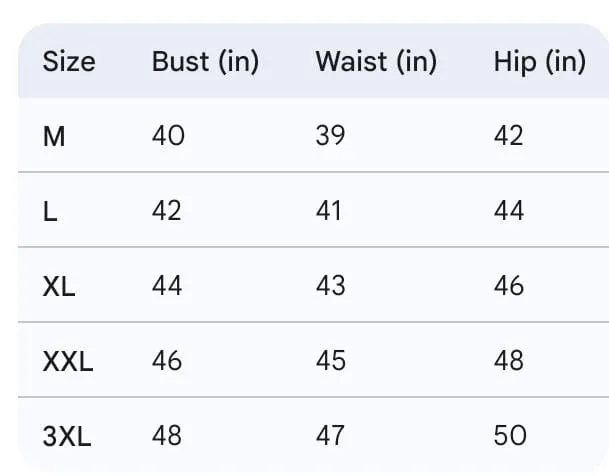Image resolution: width=609 pixels, height=476 pixels.
Task: Click hip value 42 in M row
Action: (x=508, y=136)
